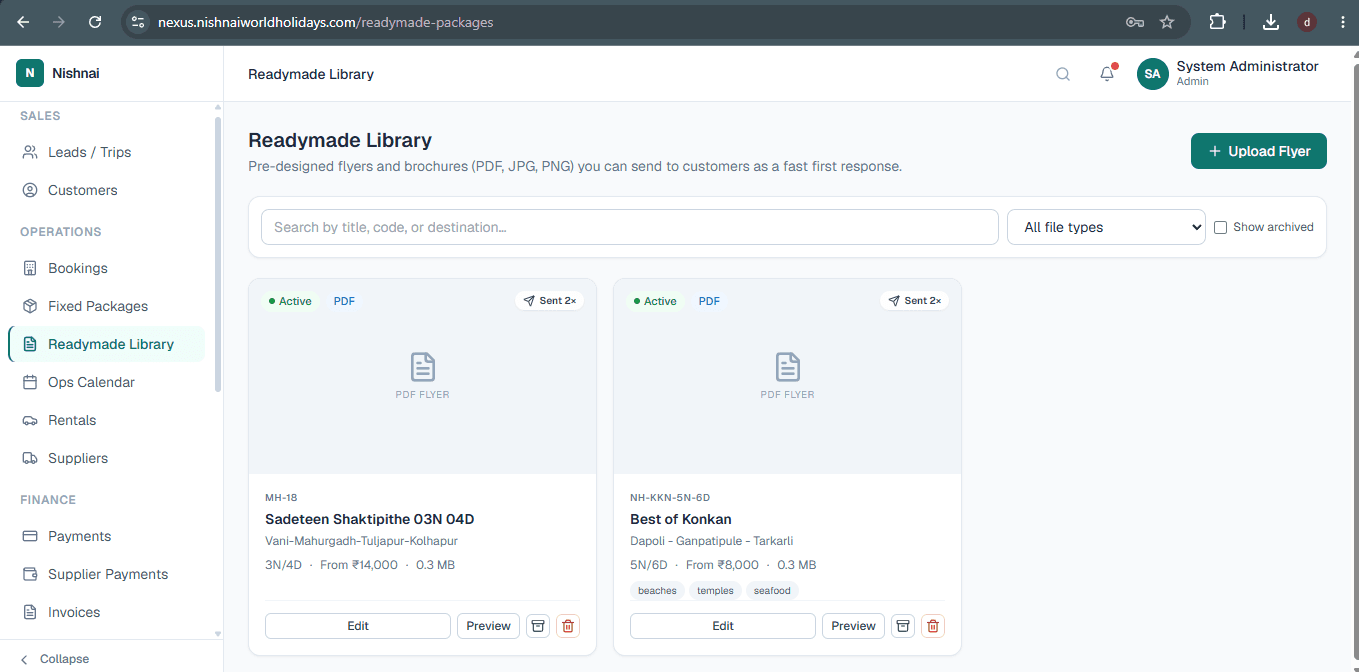Click the PDF flyer icon on Sadeteen card
The width and height of the screenshot is (1359, 672).
point(423,367)
